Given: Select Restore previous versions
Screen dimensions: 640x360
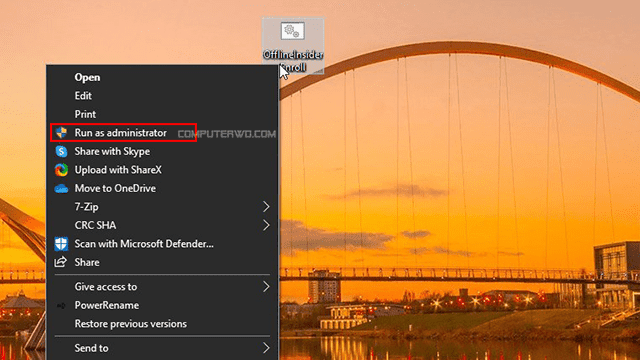Looking at the screenshot, I should tap(162, 324).
